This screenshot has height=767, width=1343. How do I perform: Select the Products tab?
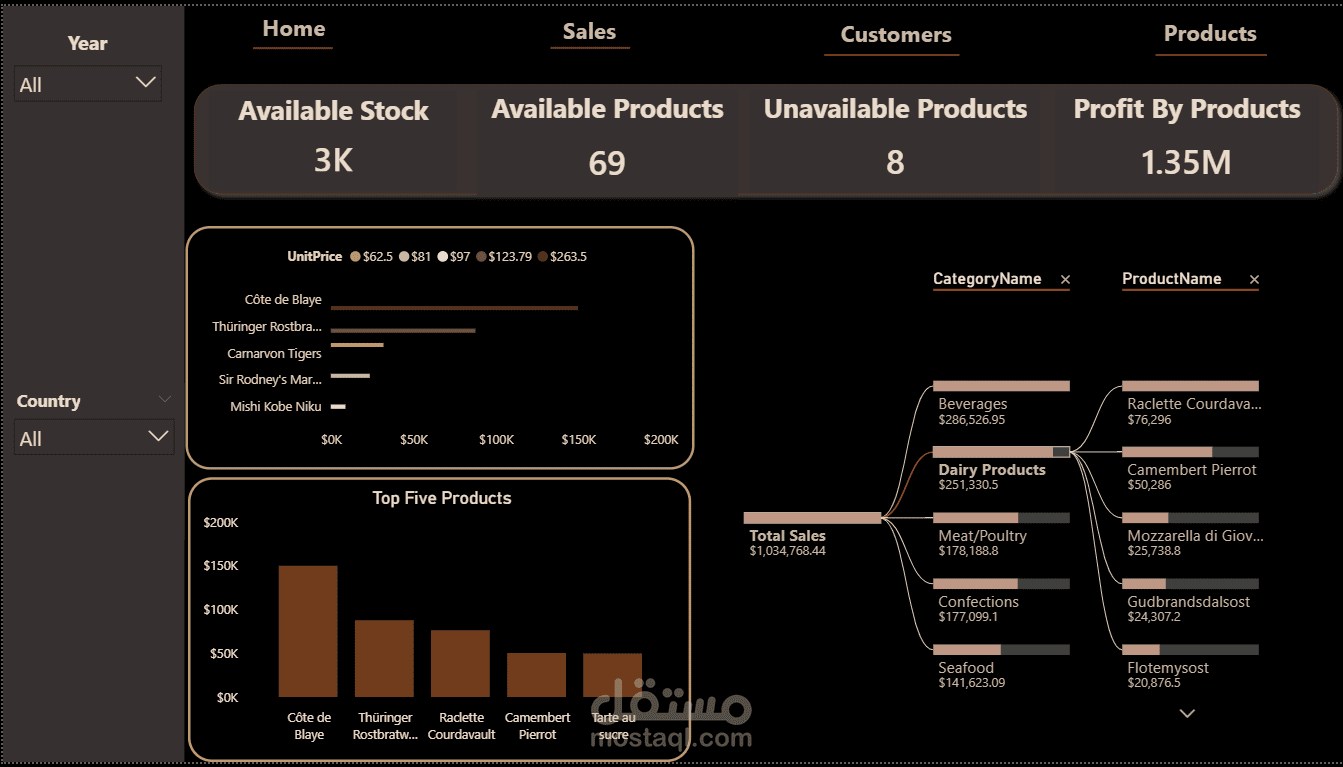[1210, 34]
